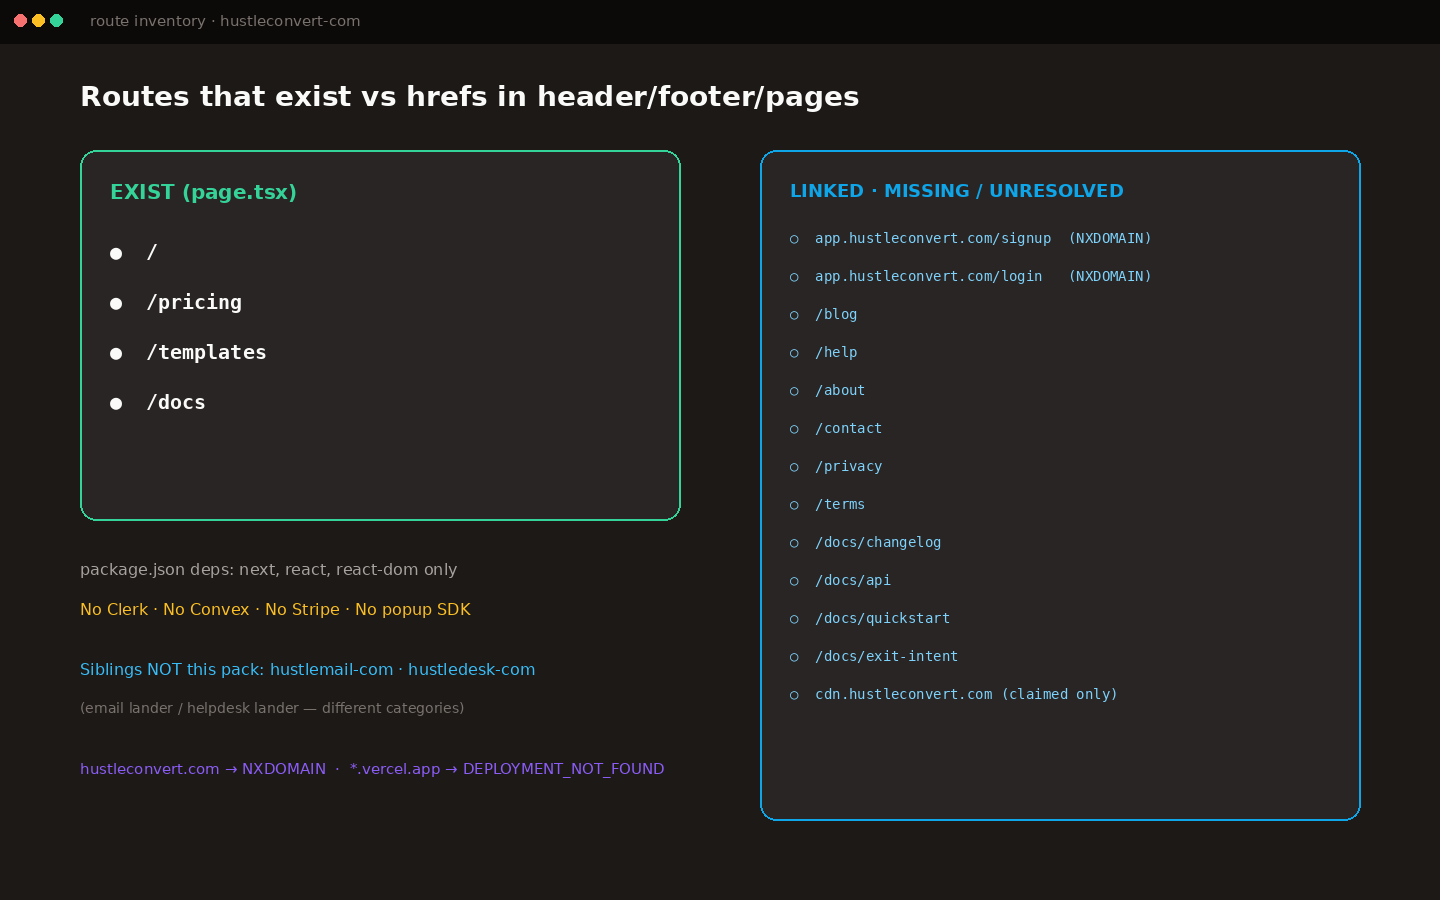Click the 'package.json deps' line

(x=269, y=569)
